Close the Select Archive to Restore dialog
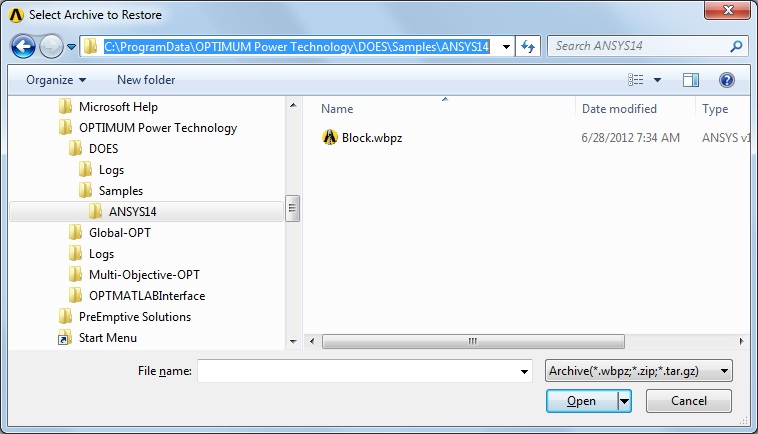Screen dimensions: 758x434 (727, 10)
